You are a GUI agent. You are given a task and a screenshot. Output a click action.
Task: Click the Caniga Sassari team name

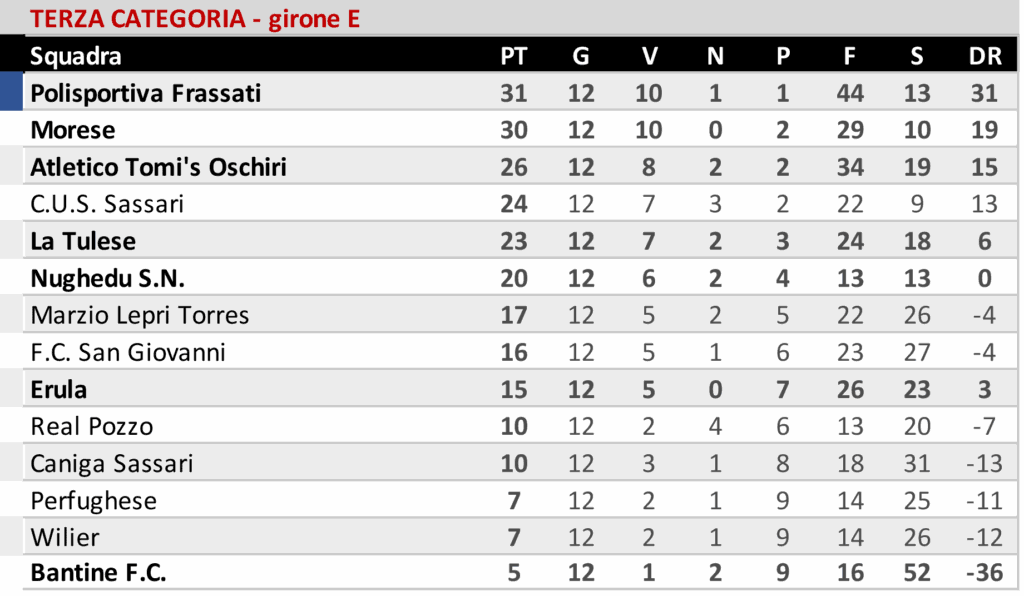[112, 463]
